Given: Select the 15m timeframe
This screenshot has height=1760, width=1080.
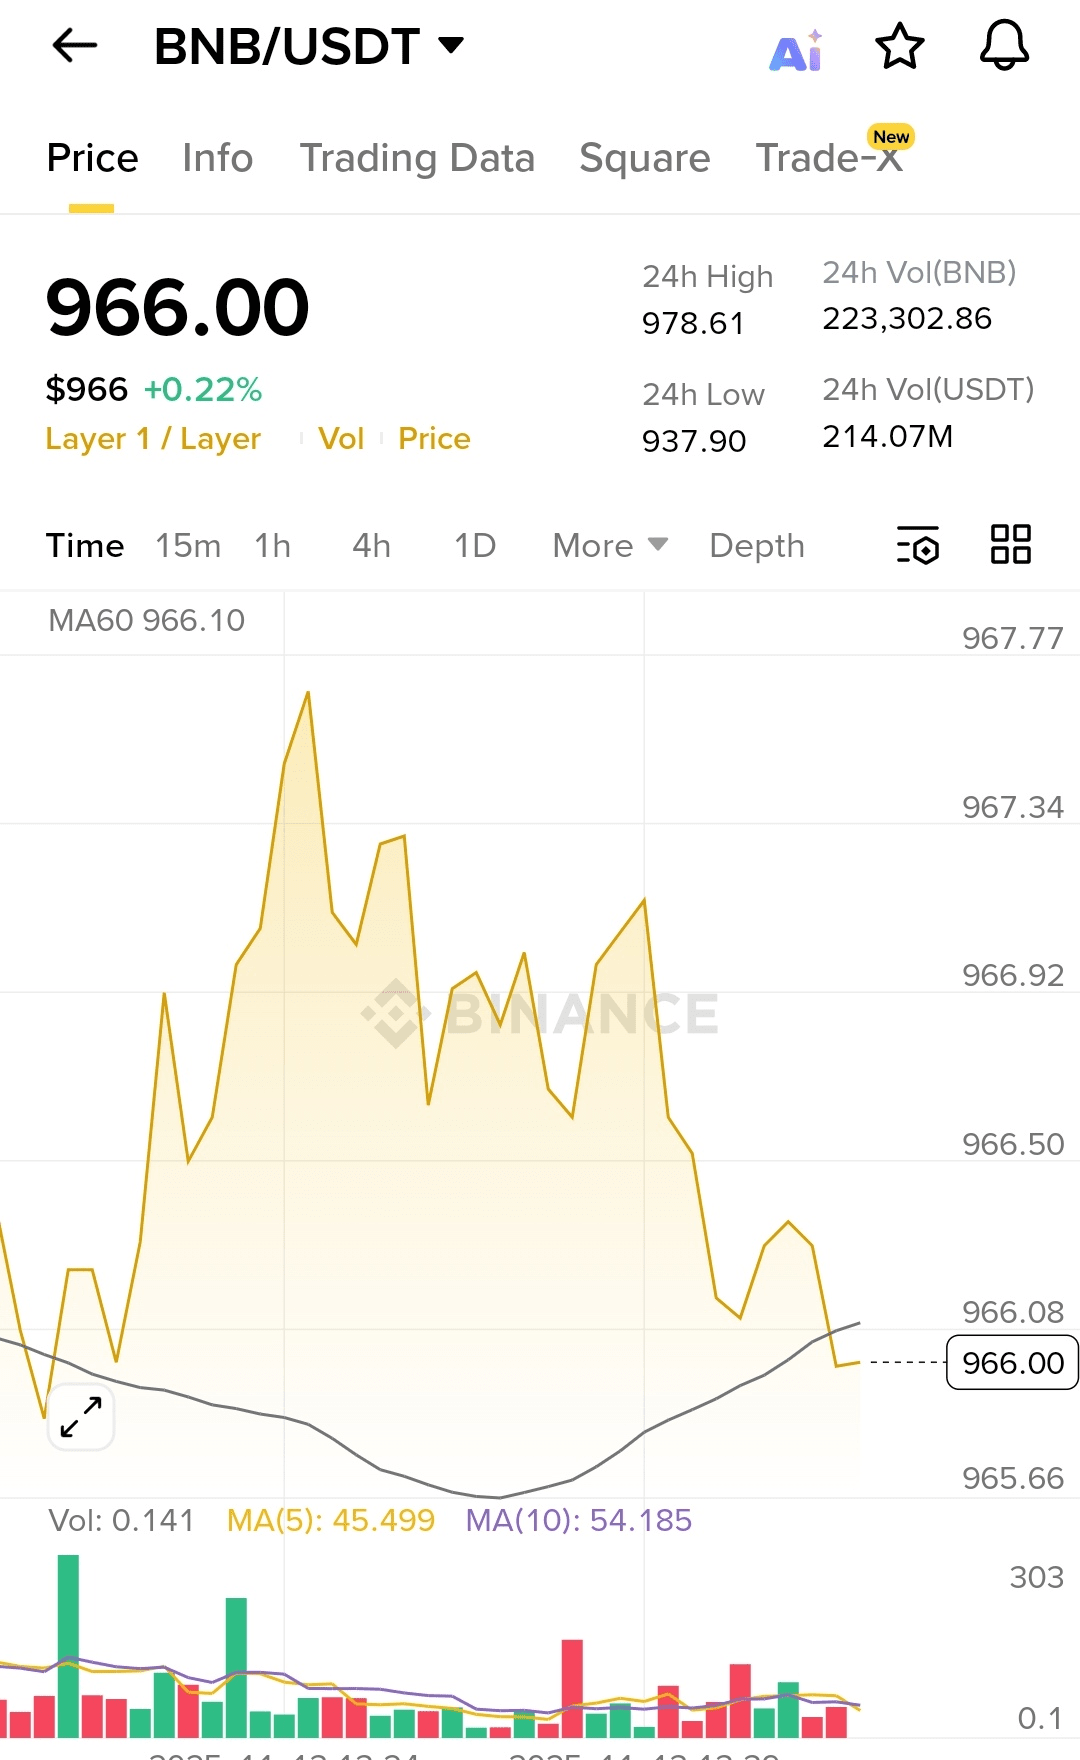Looking at the screenshot, I should [188, 546].
